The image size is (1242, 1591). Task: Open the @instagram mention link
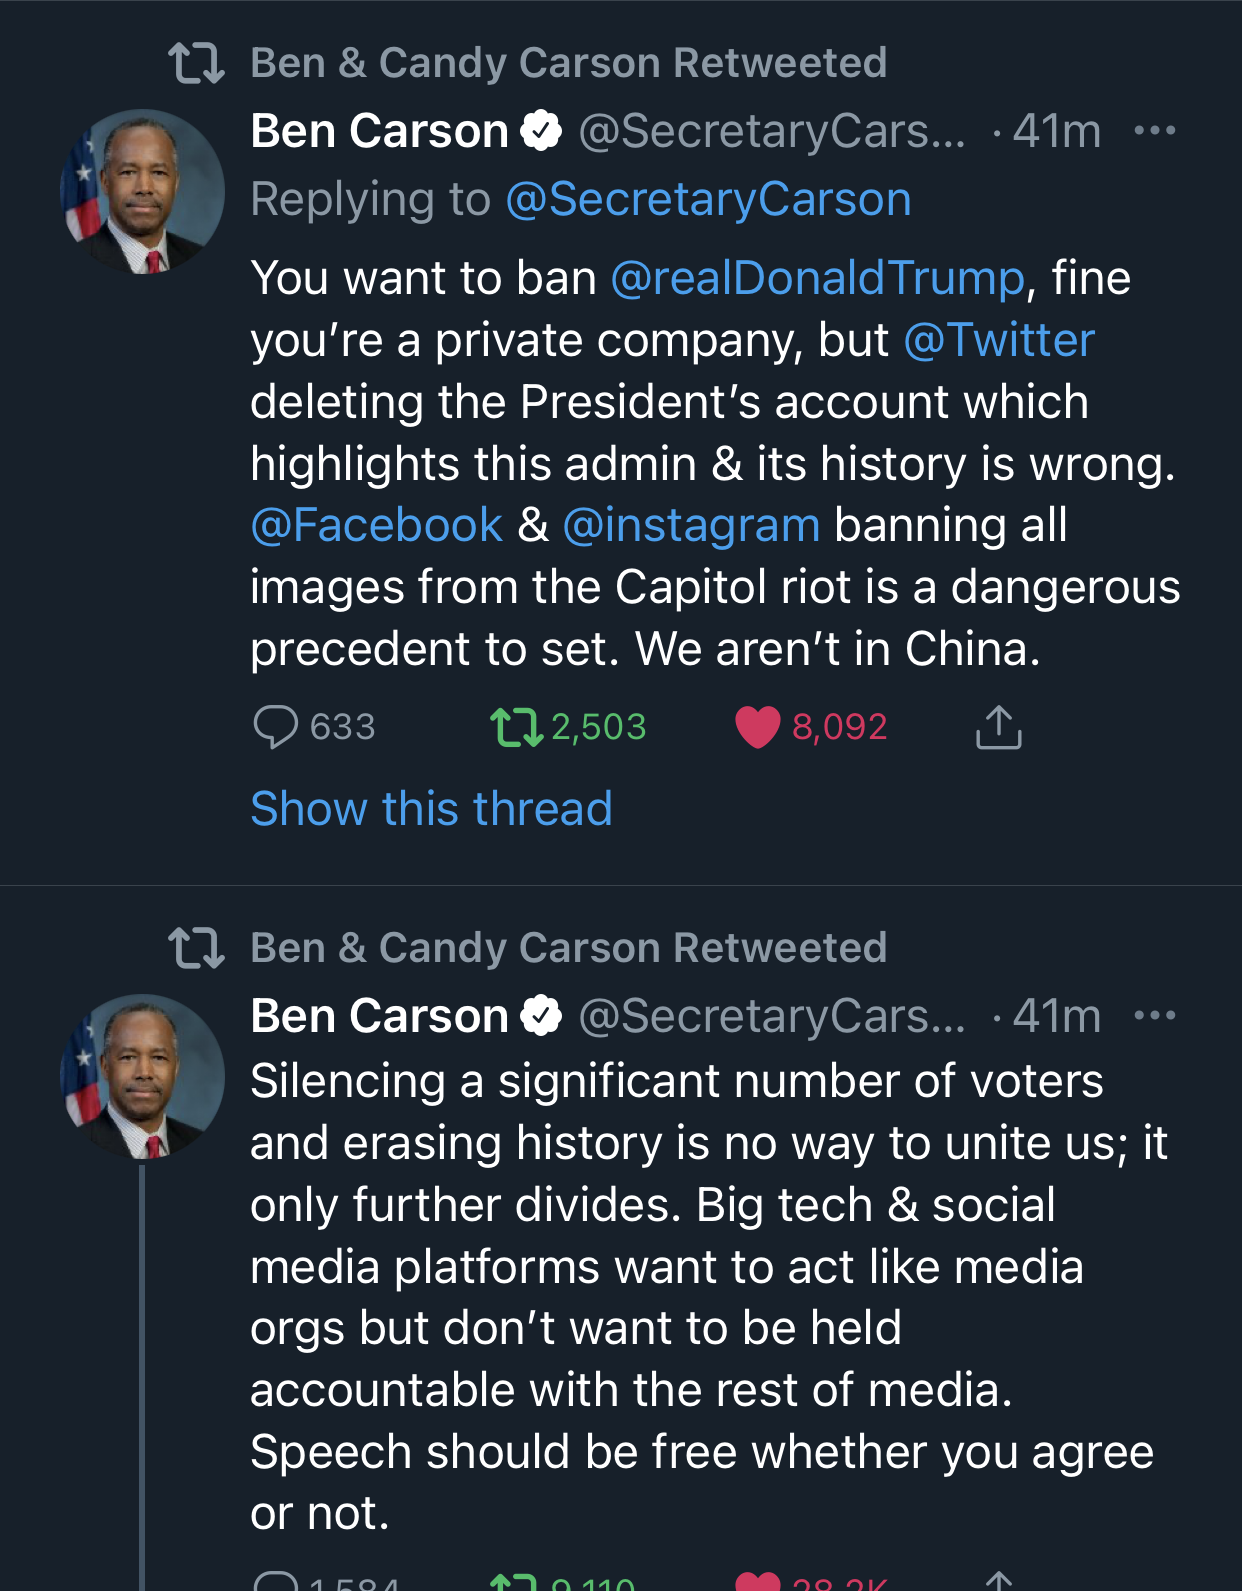coord(691,525)
